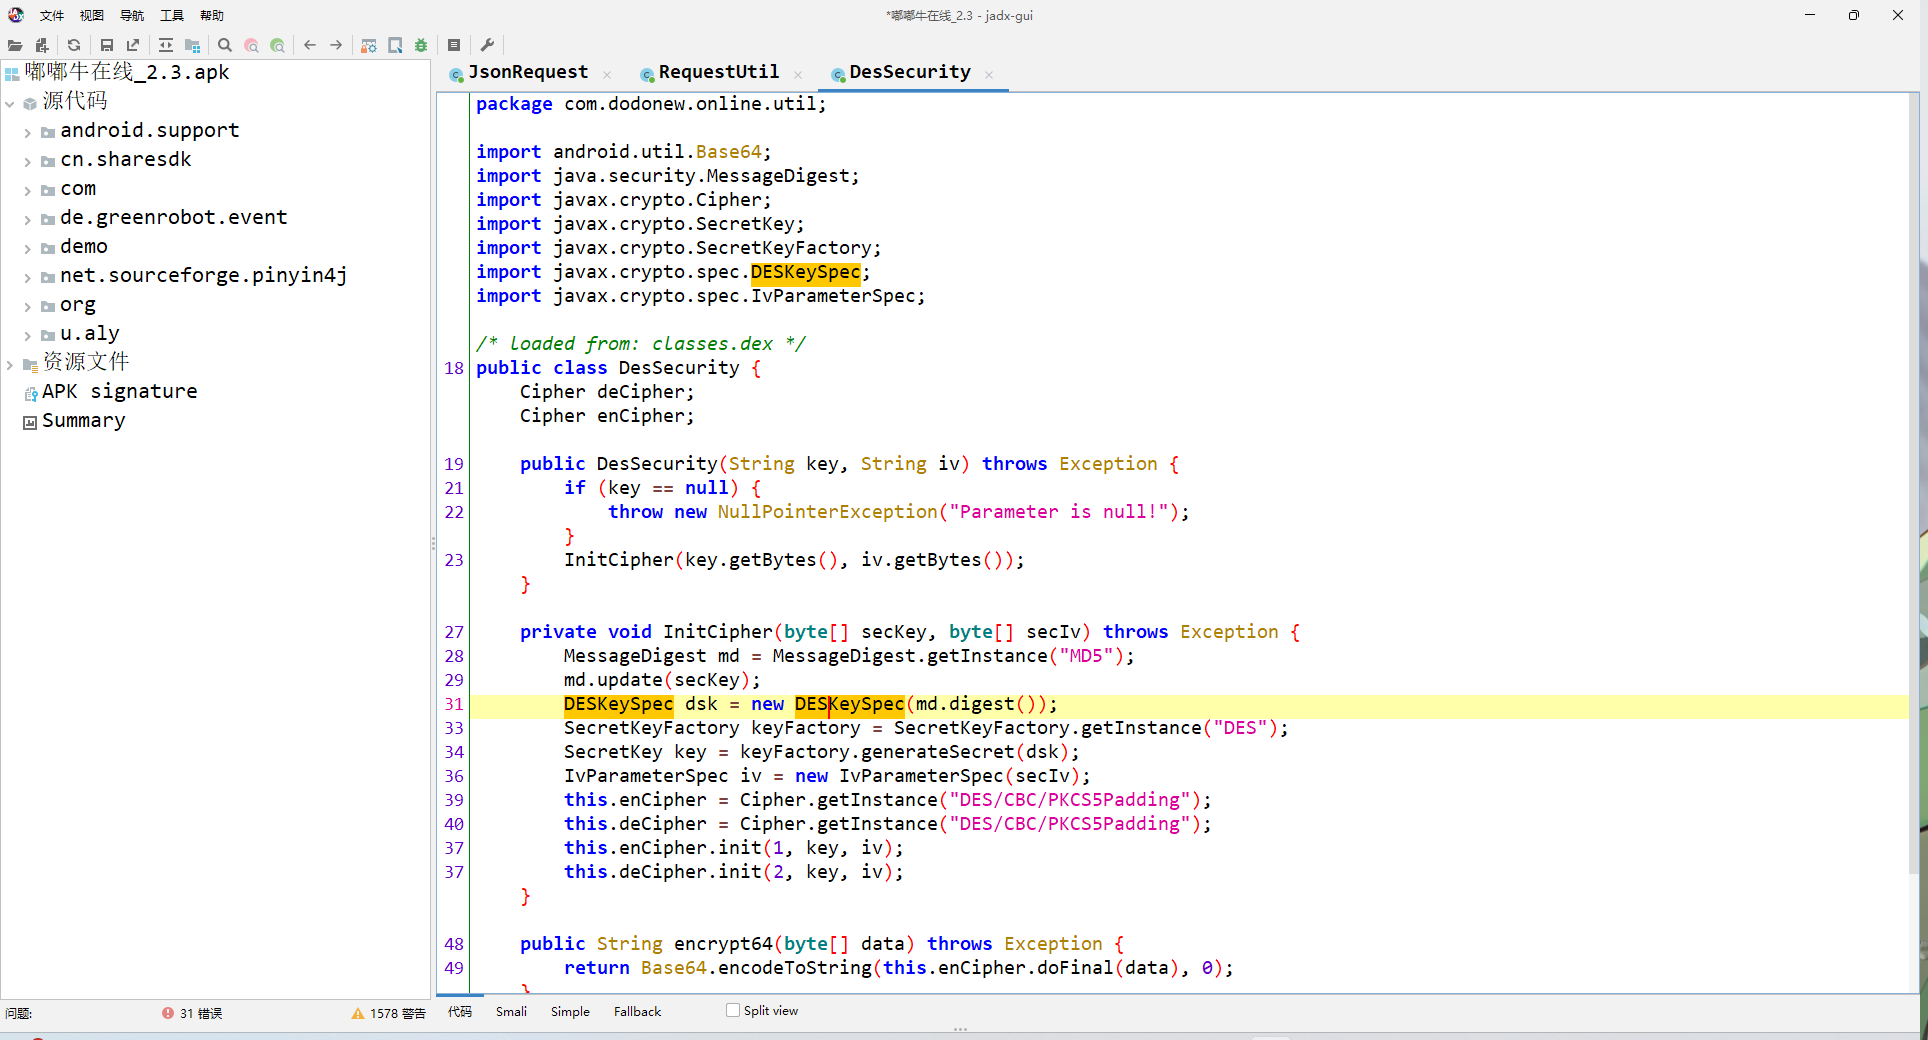
Task: Close the JsonRequest tab
Action: [607, 74]
